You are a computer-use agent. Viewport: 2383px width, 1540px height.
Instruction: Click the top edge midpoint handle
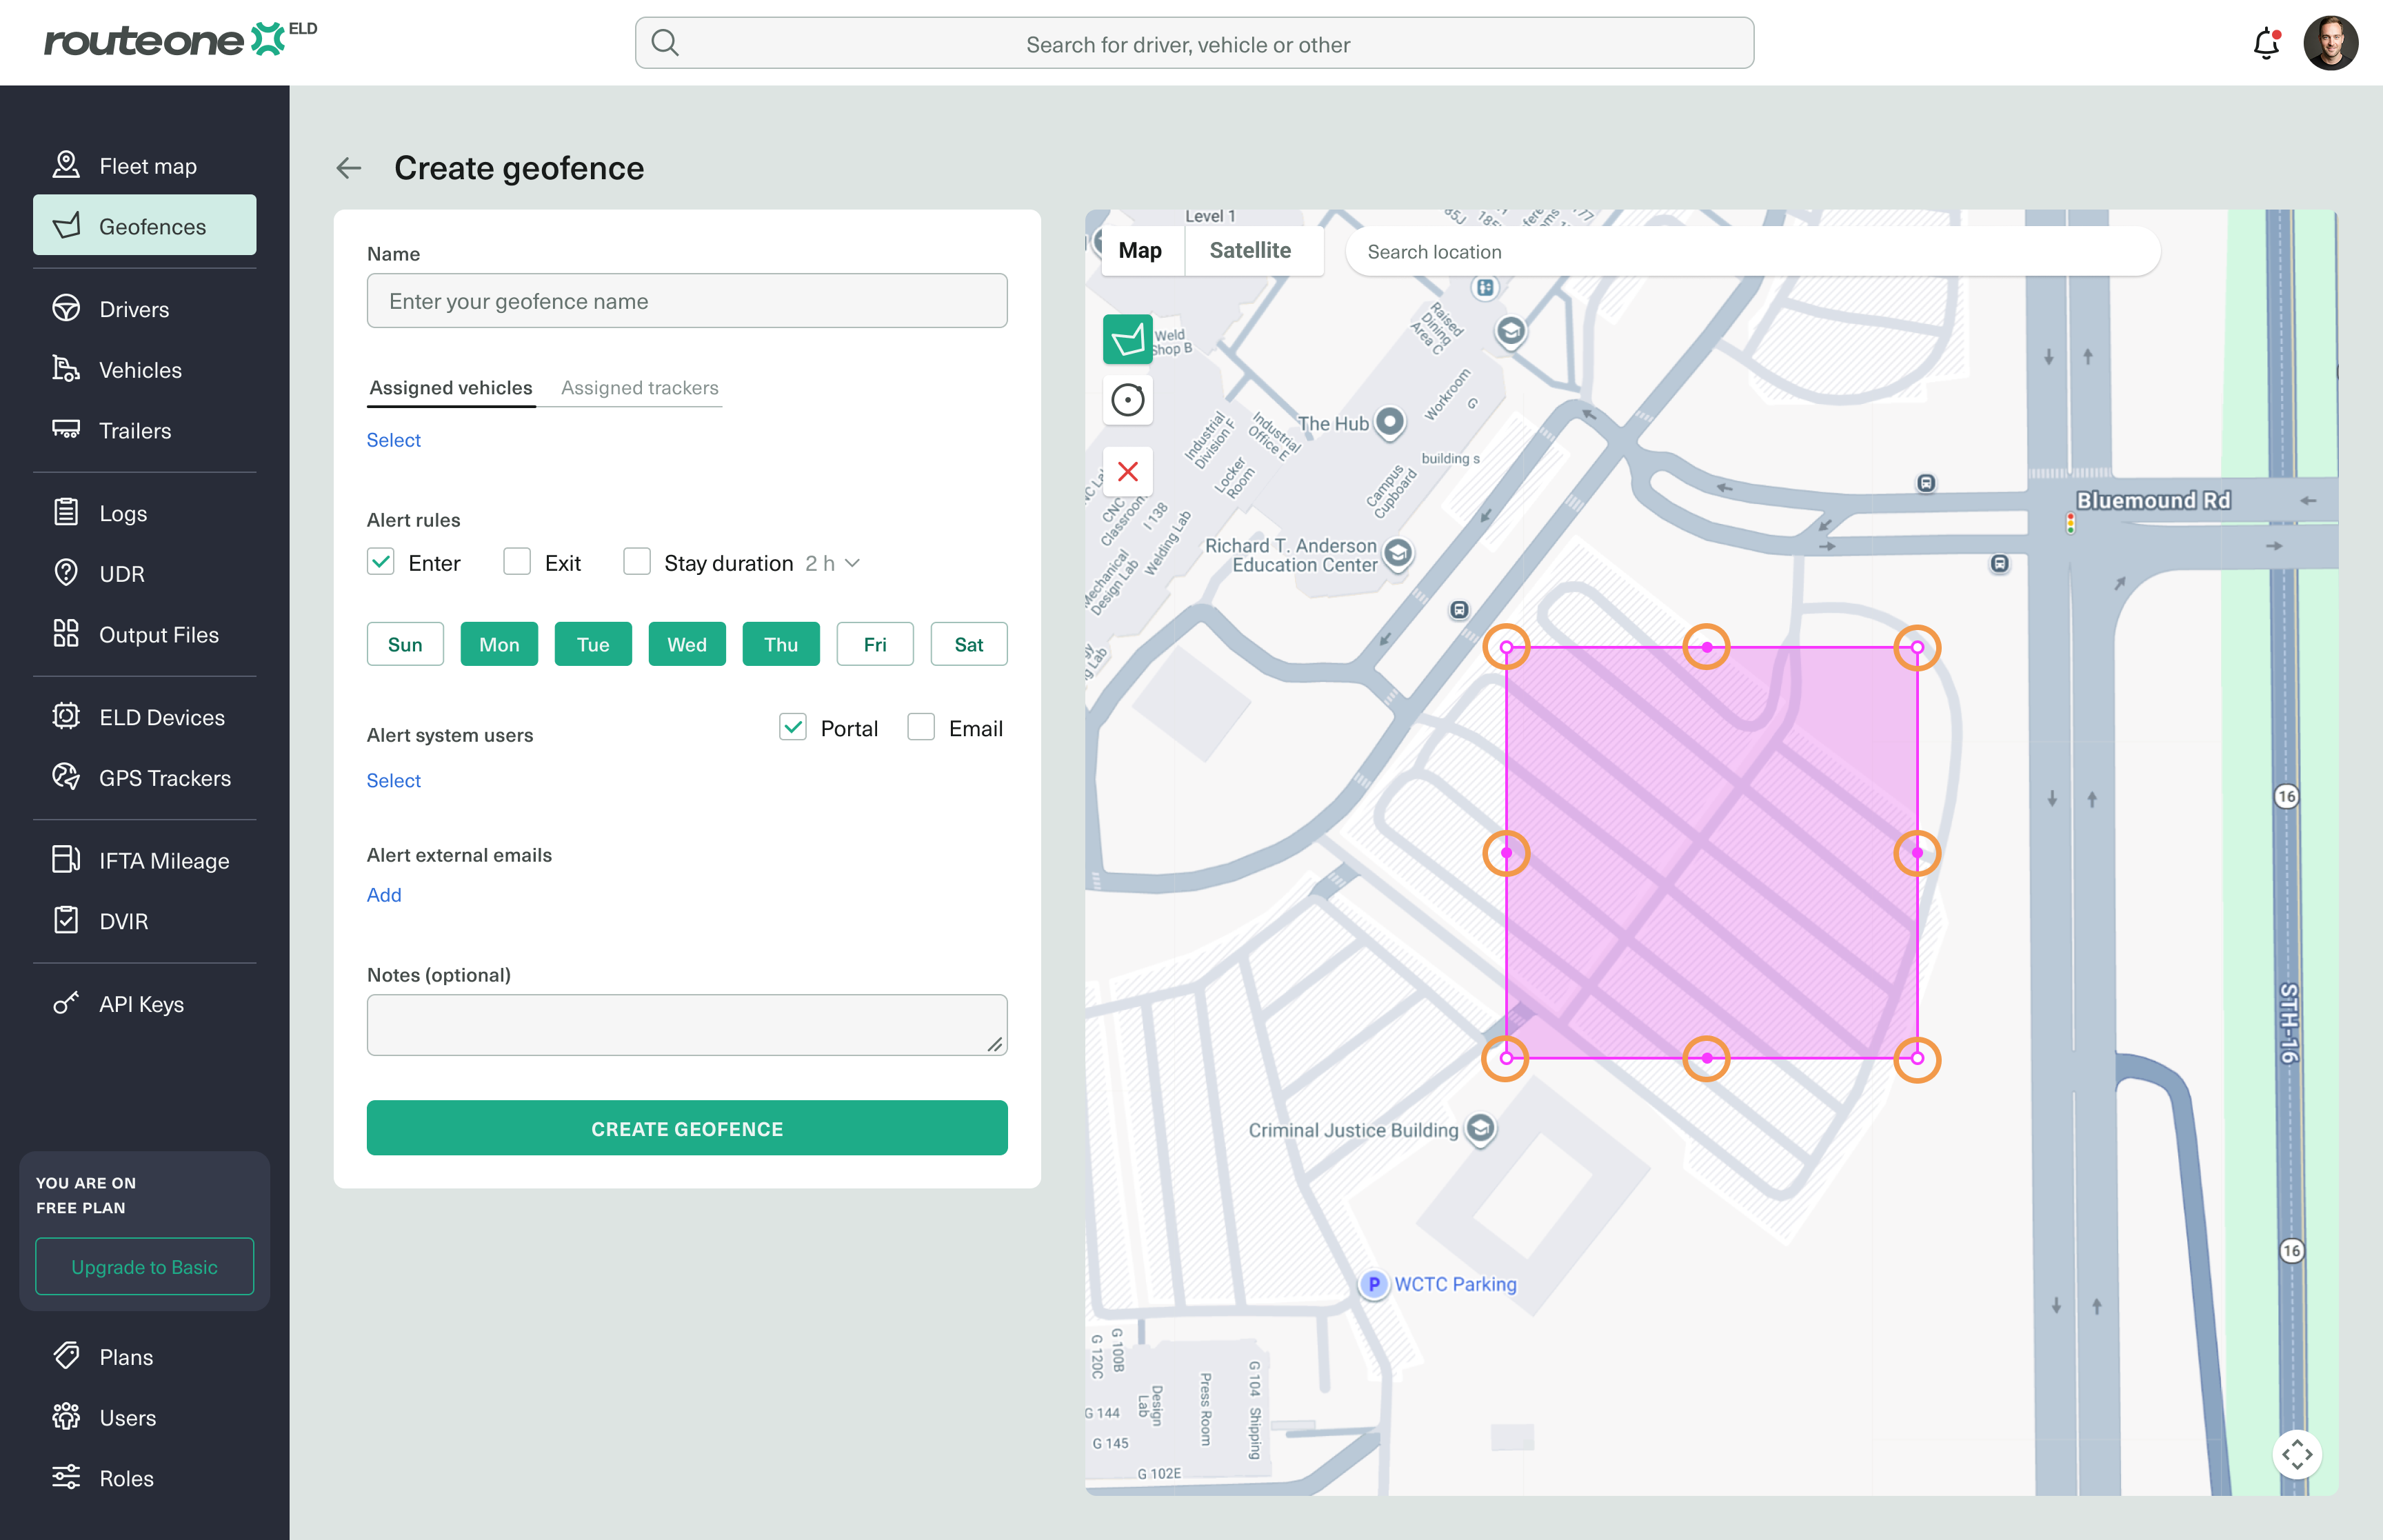(x=1707, y=647)
